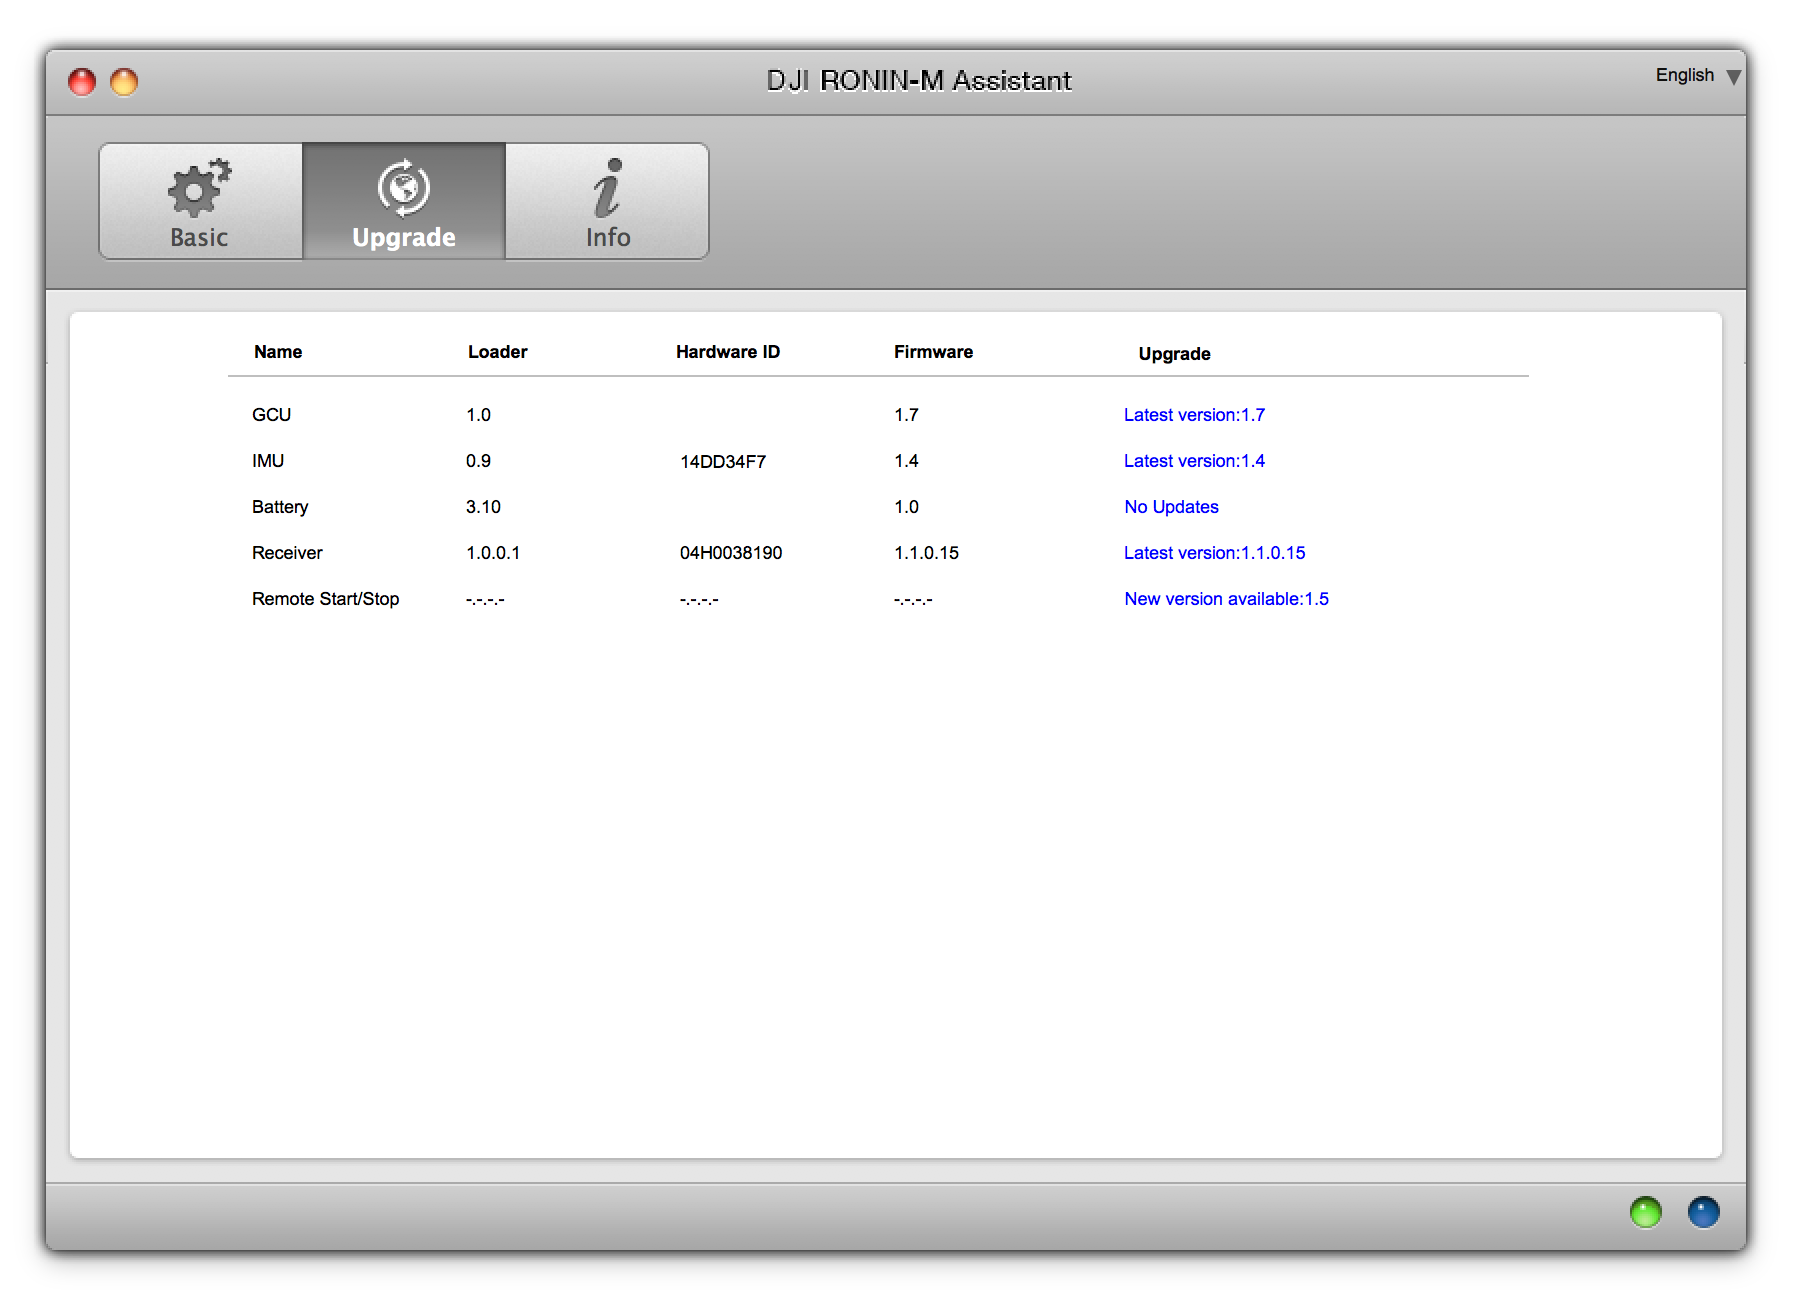Click the Loader column header
The width and height of the screenshot is (1798, 1314).
coord(497,352)
